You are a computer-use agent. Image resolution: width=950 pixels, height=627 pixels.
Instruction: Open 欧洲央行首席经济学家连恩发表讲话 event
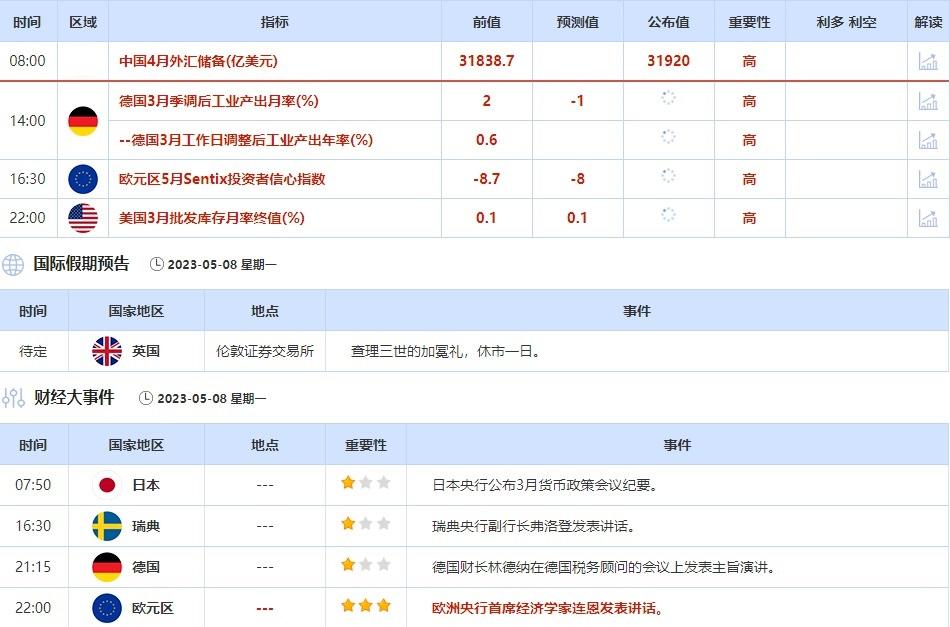pos(548,608)
